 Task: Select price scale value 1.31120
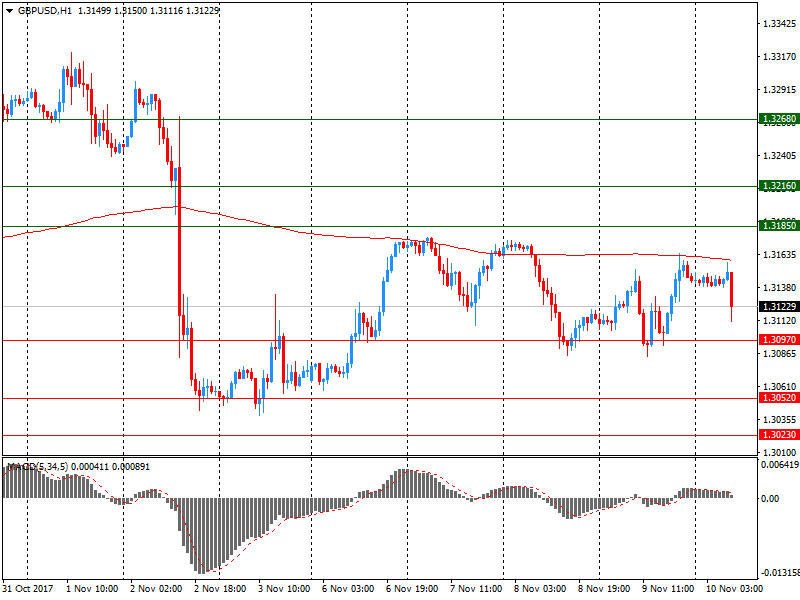[x=779, y=320]
